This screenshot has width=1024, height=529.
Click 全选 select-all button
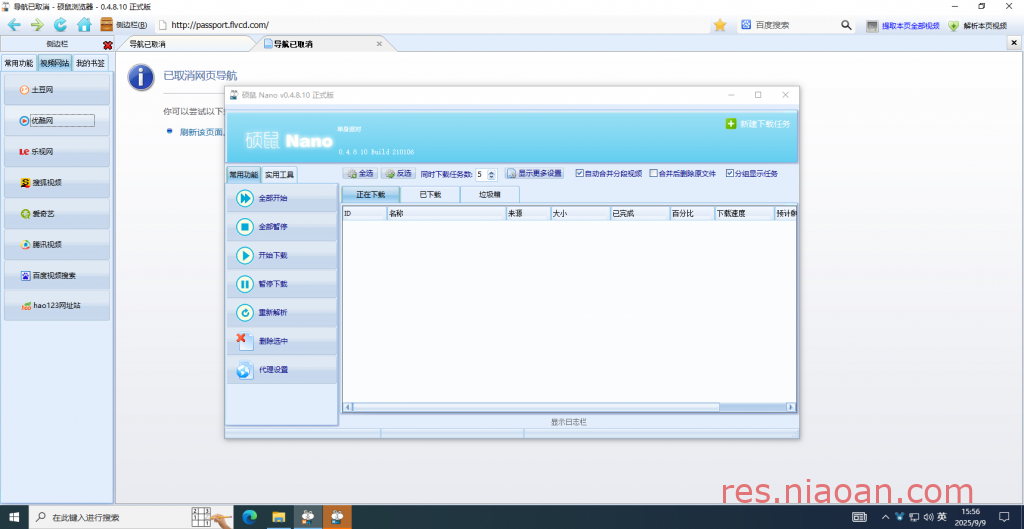click(x=360, y=174)
